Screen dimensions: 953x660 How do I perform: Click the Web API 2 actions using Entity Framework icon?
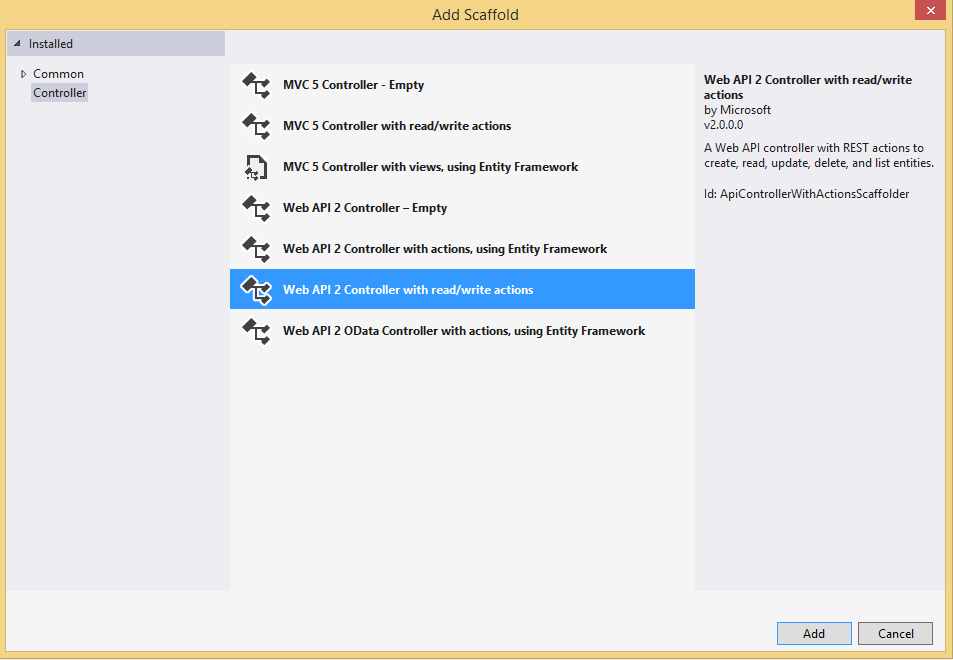(x=256, y=249)
